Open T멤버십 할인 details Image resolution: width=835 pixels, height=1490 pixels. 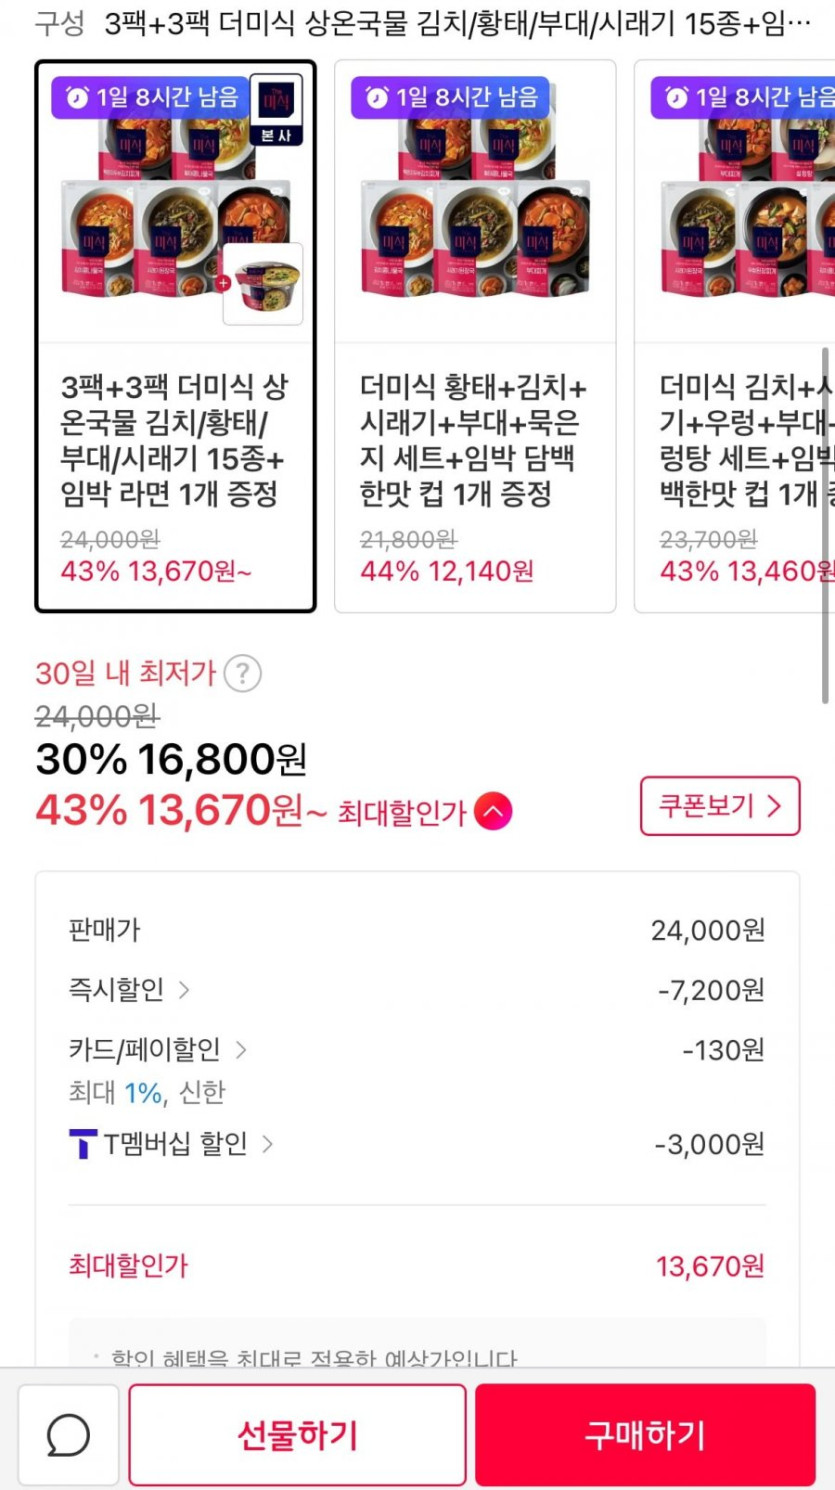click(266, 1144)
